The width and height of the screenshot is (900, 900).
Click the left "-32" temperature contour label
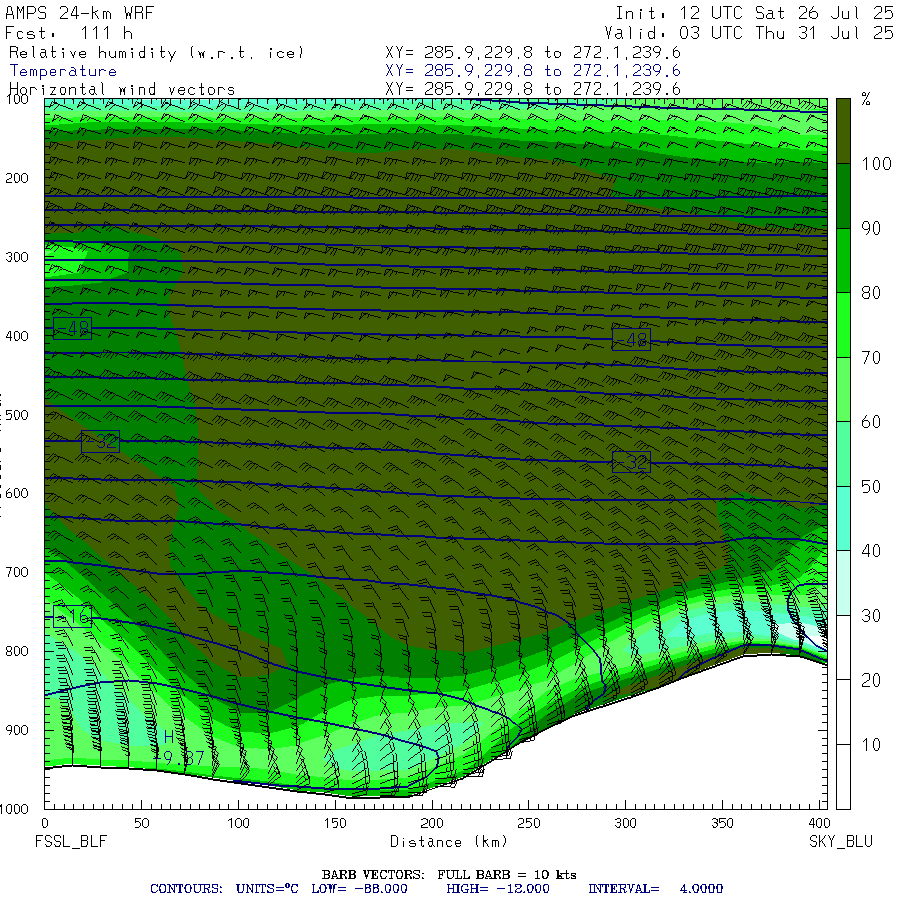click(100, 441)
